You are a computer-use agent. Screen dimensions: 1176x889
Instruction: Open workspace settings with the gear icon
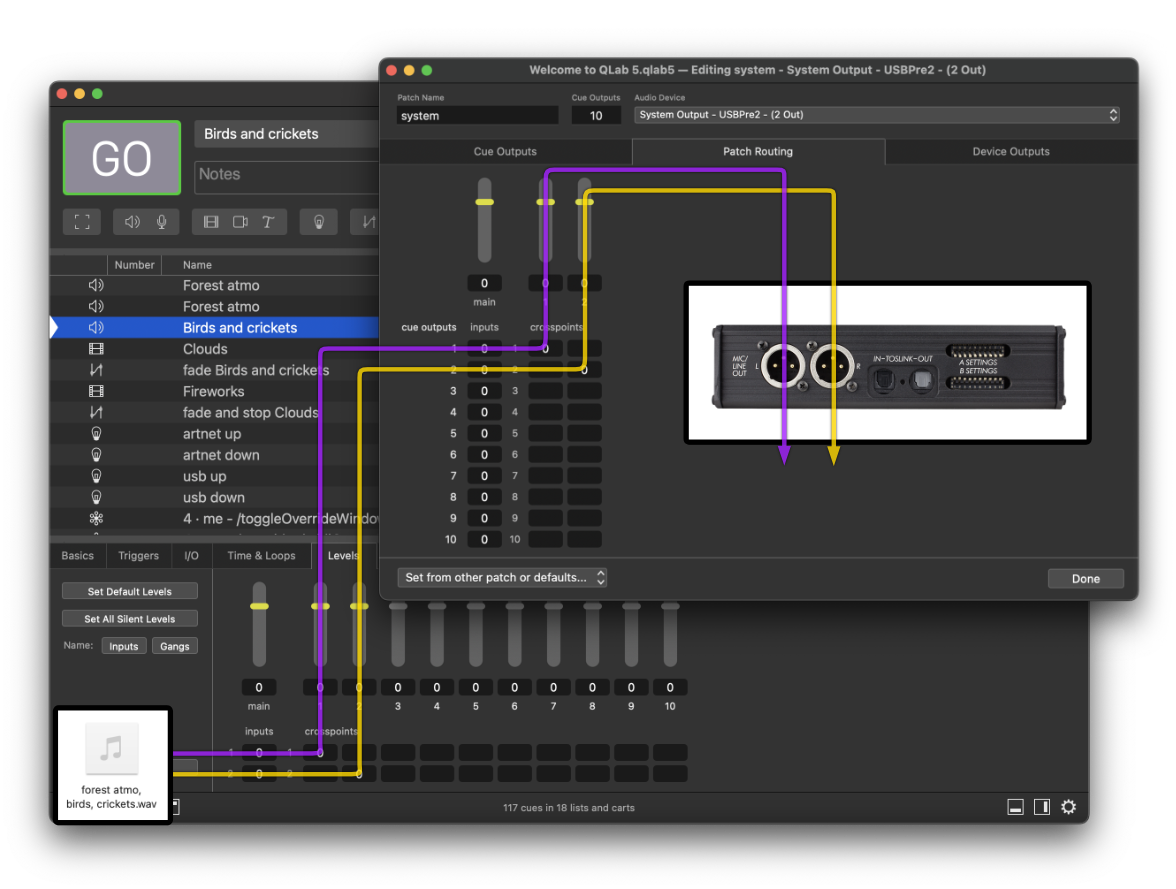[1068, 806]
